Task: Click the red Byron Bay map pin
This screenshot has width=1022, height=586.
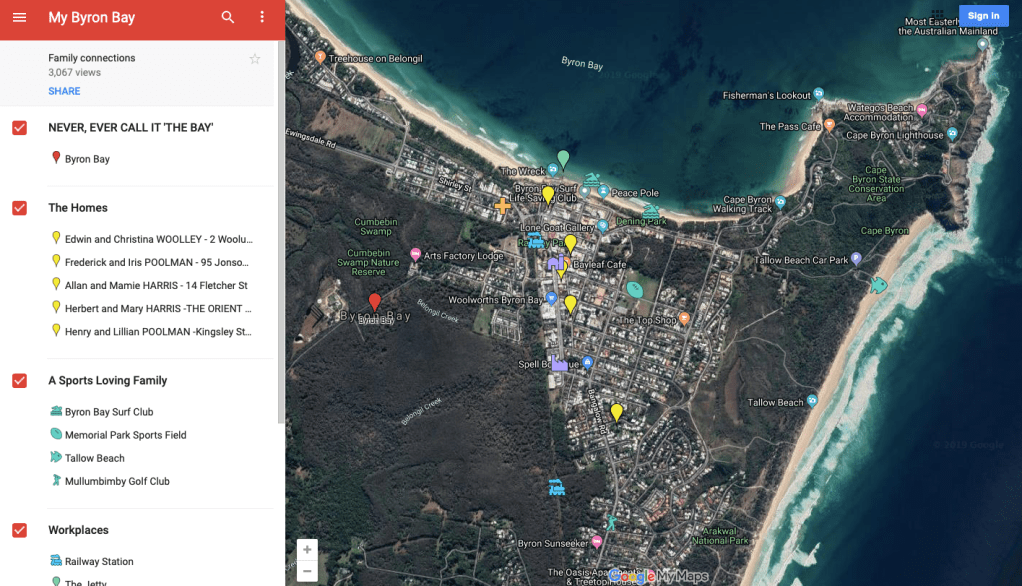Action: tap(375, 301)
